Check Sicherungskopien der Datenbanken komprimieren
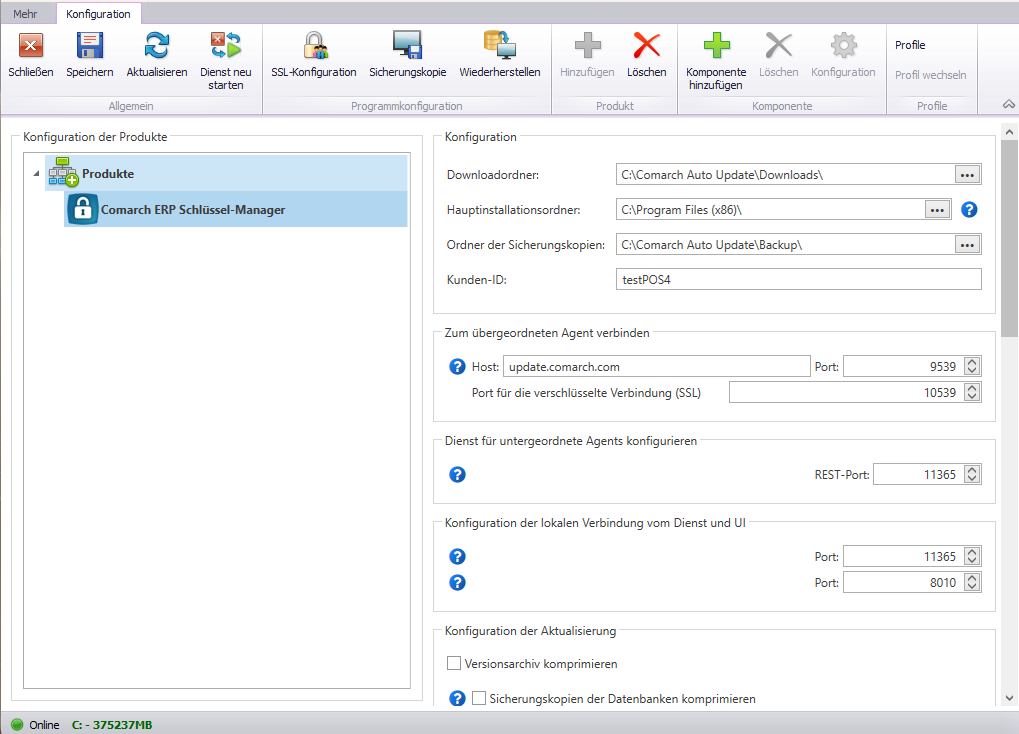1019x734 pixels. [479, 698]
